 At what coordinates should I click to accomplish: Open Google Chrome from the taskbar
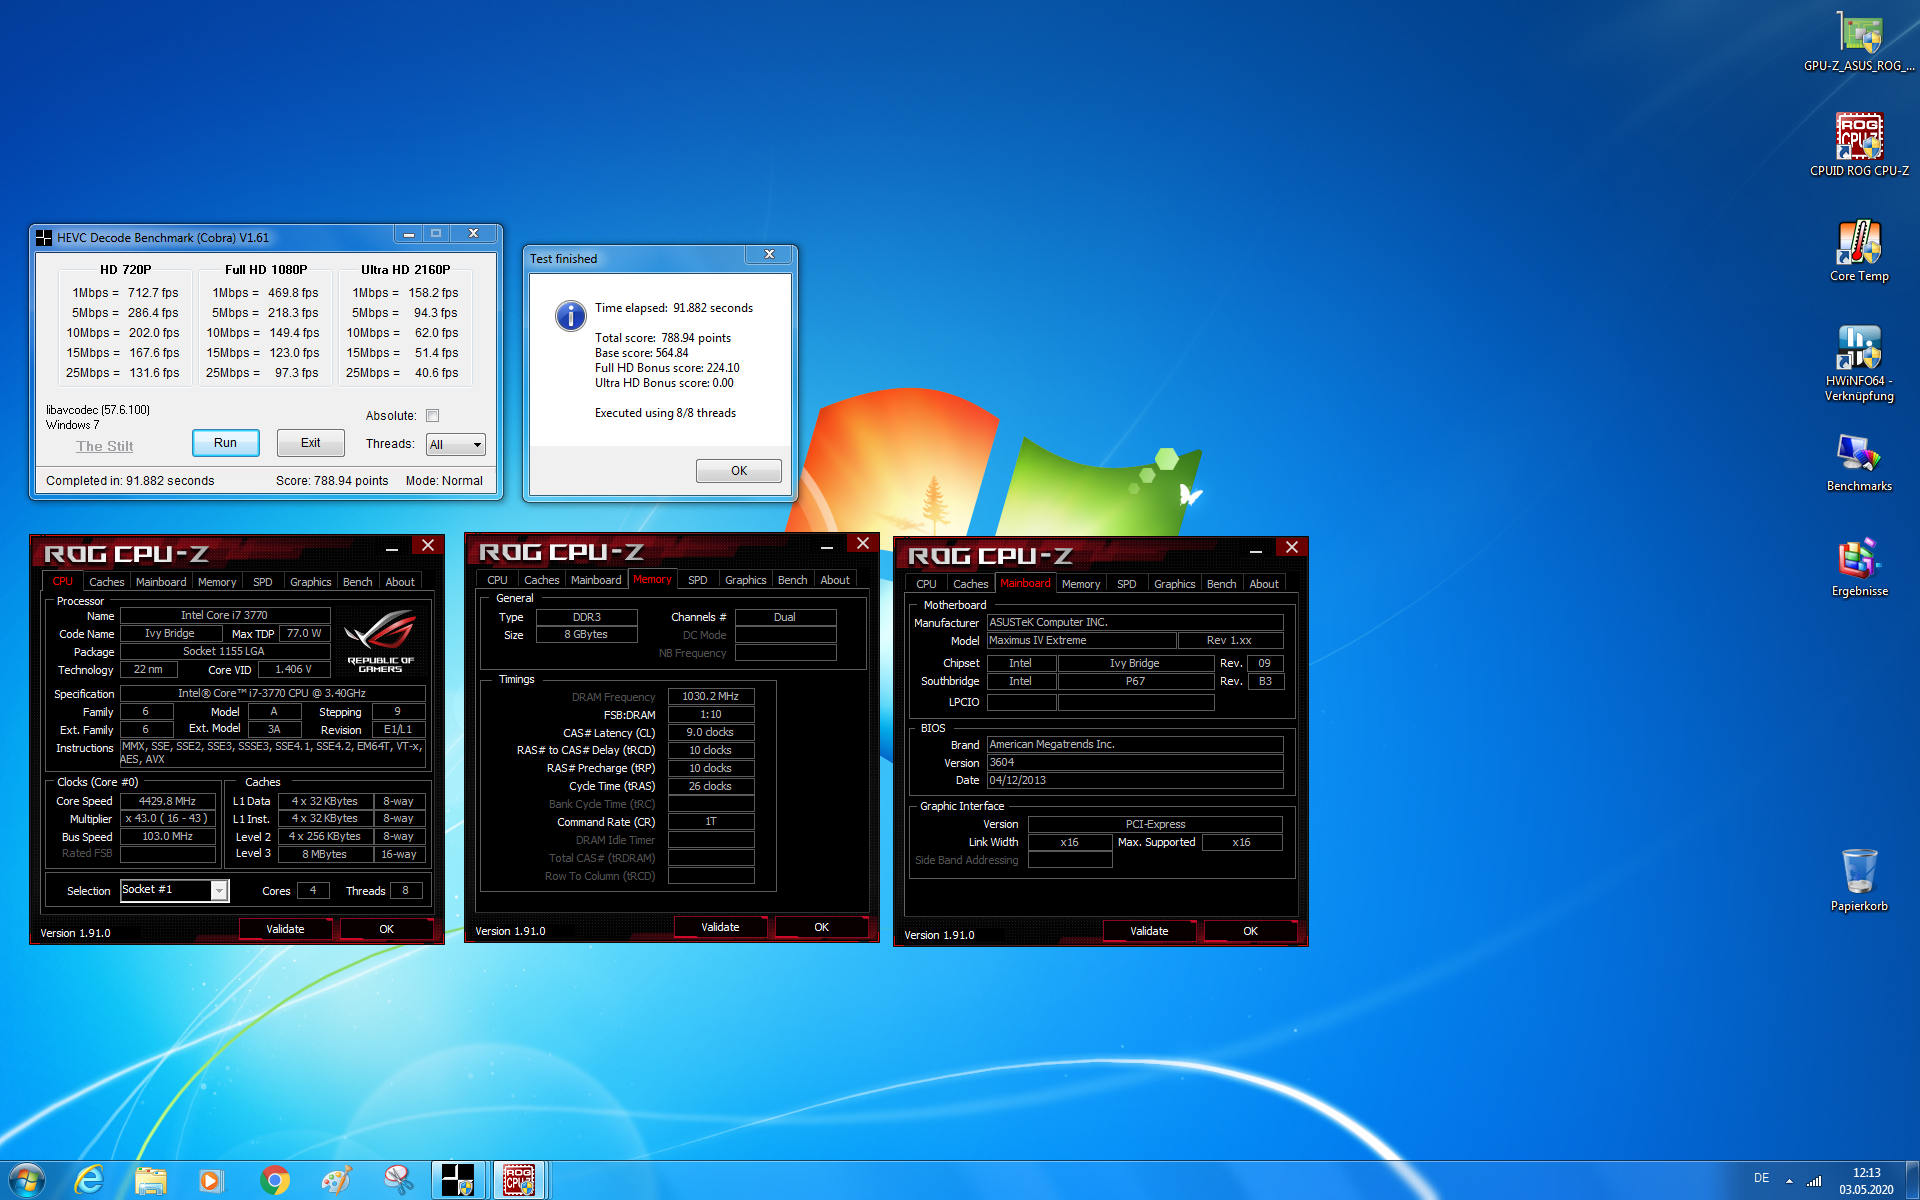coord(274,1180)
